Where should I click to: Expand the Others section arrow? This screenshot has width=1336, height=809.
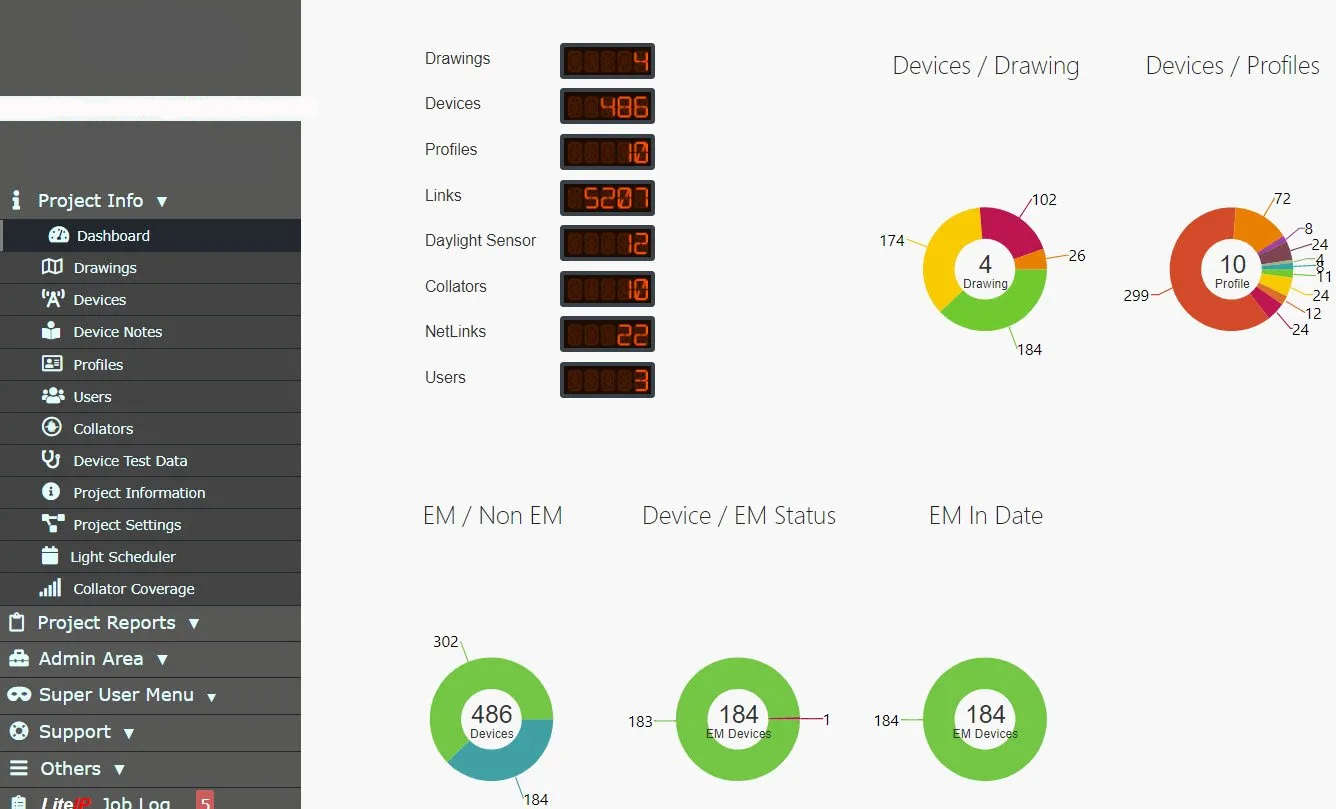120,770
